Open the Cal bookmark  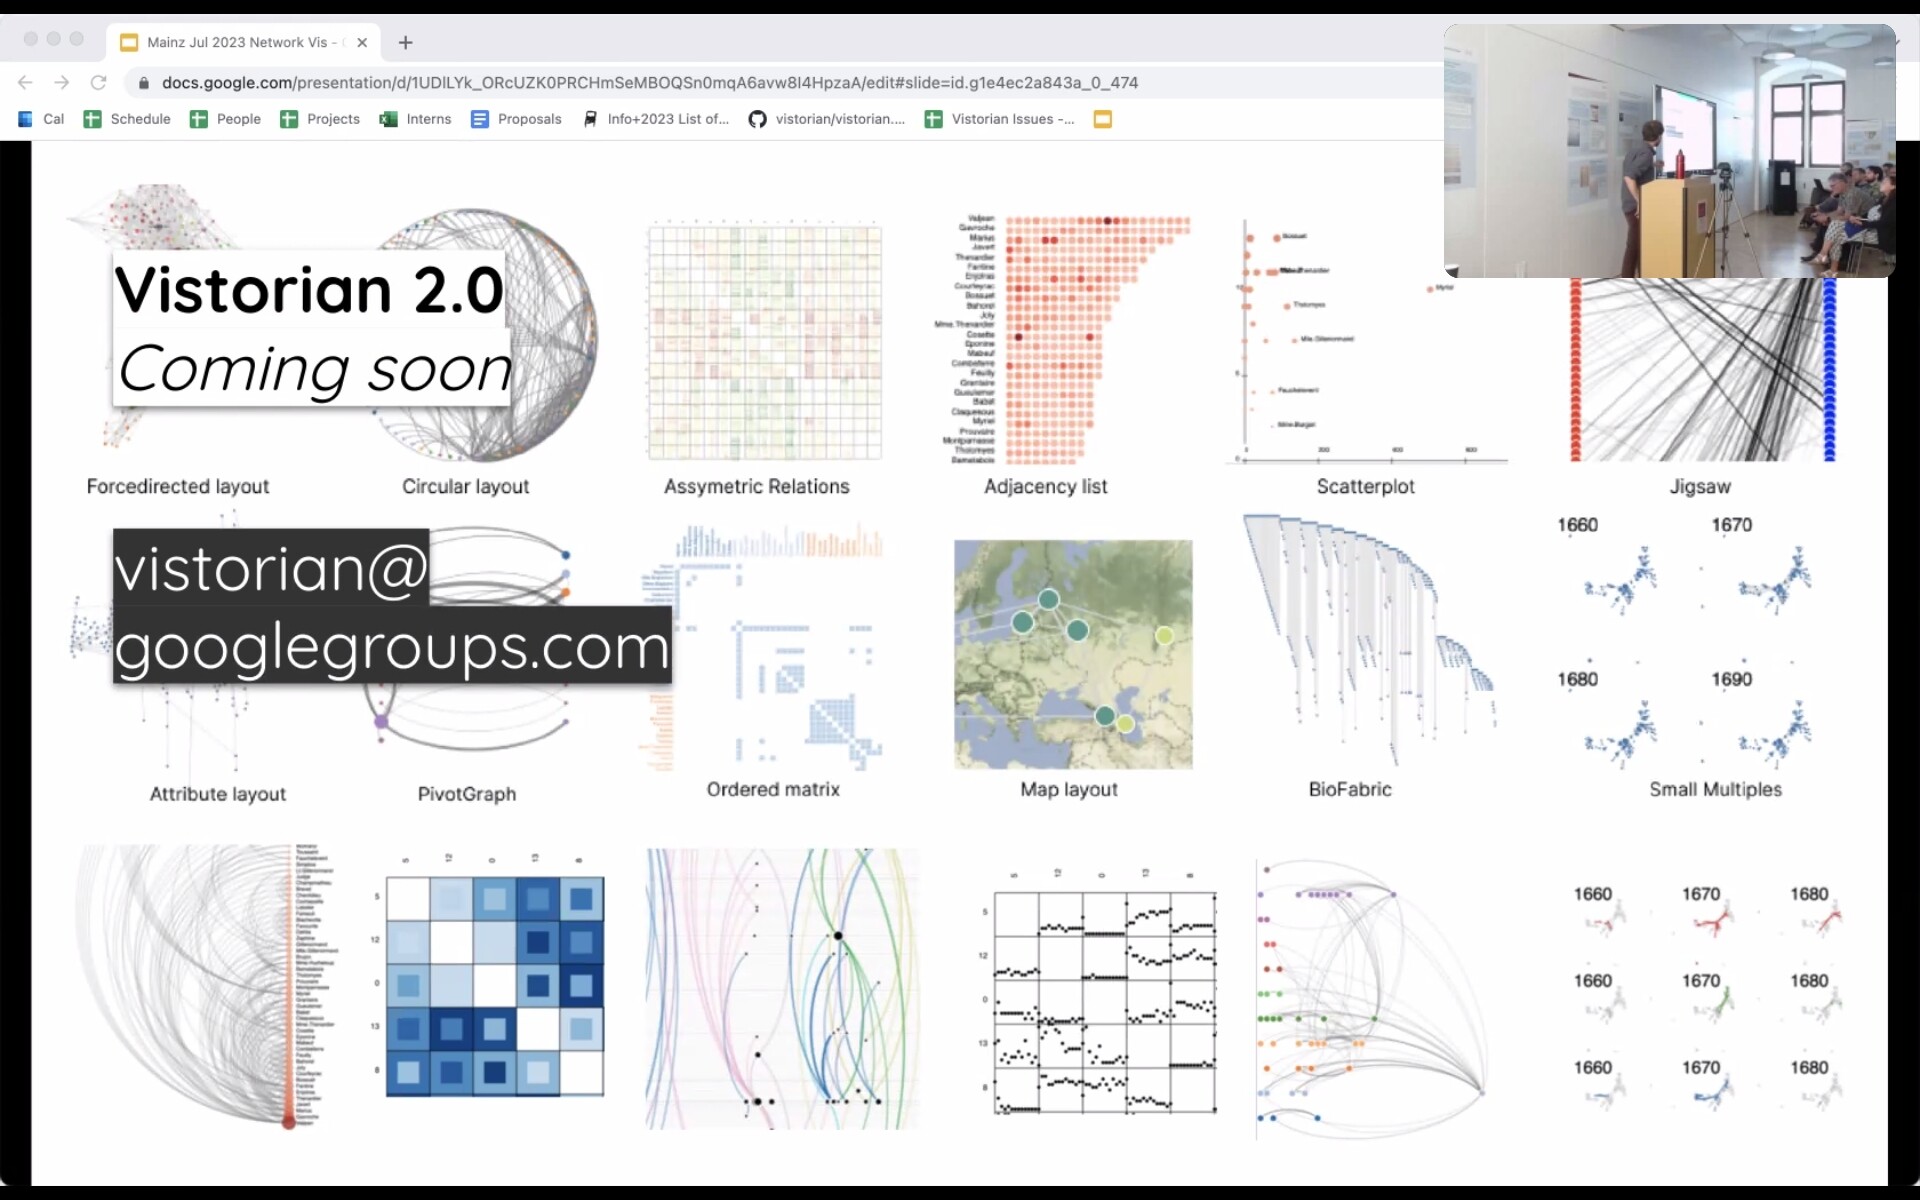click(x=42, y=119)
